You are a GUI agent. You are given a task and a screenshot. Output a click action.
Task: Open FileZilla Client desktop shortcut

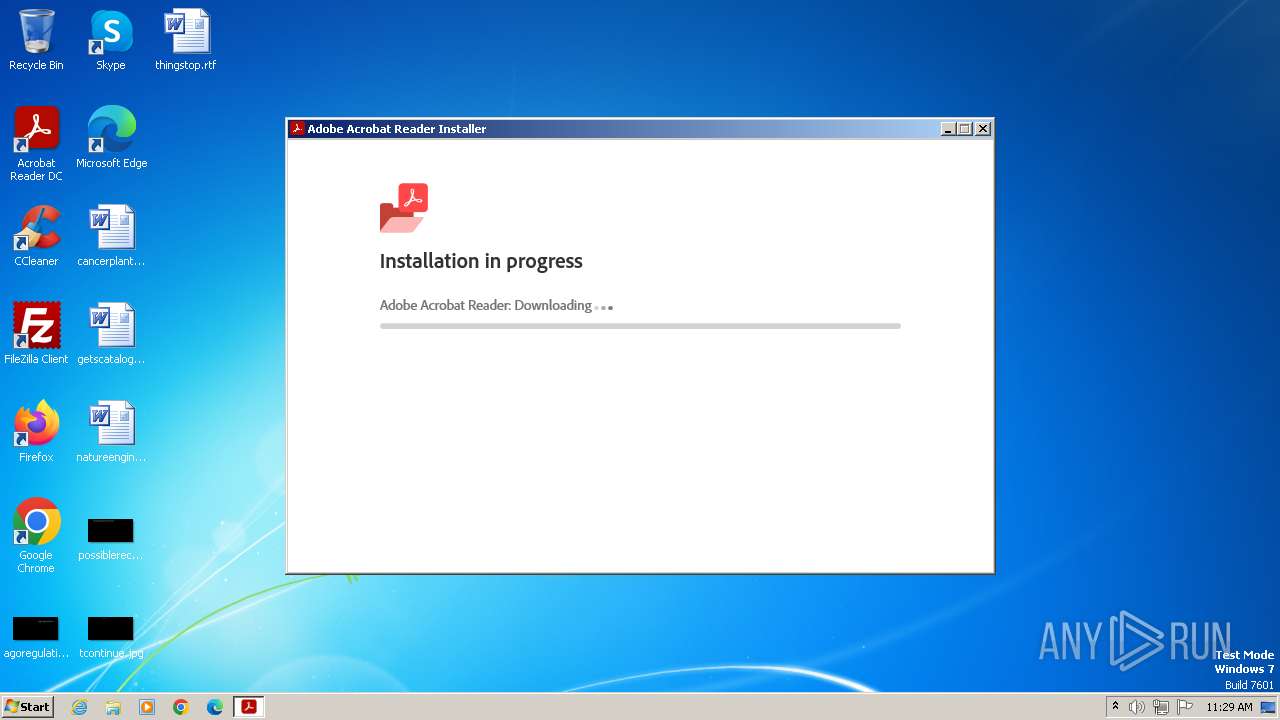coord(36,334)
